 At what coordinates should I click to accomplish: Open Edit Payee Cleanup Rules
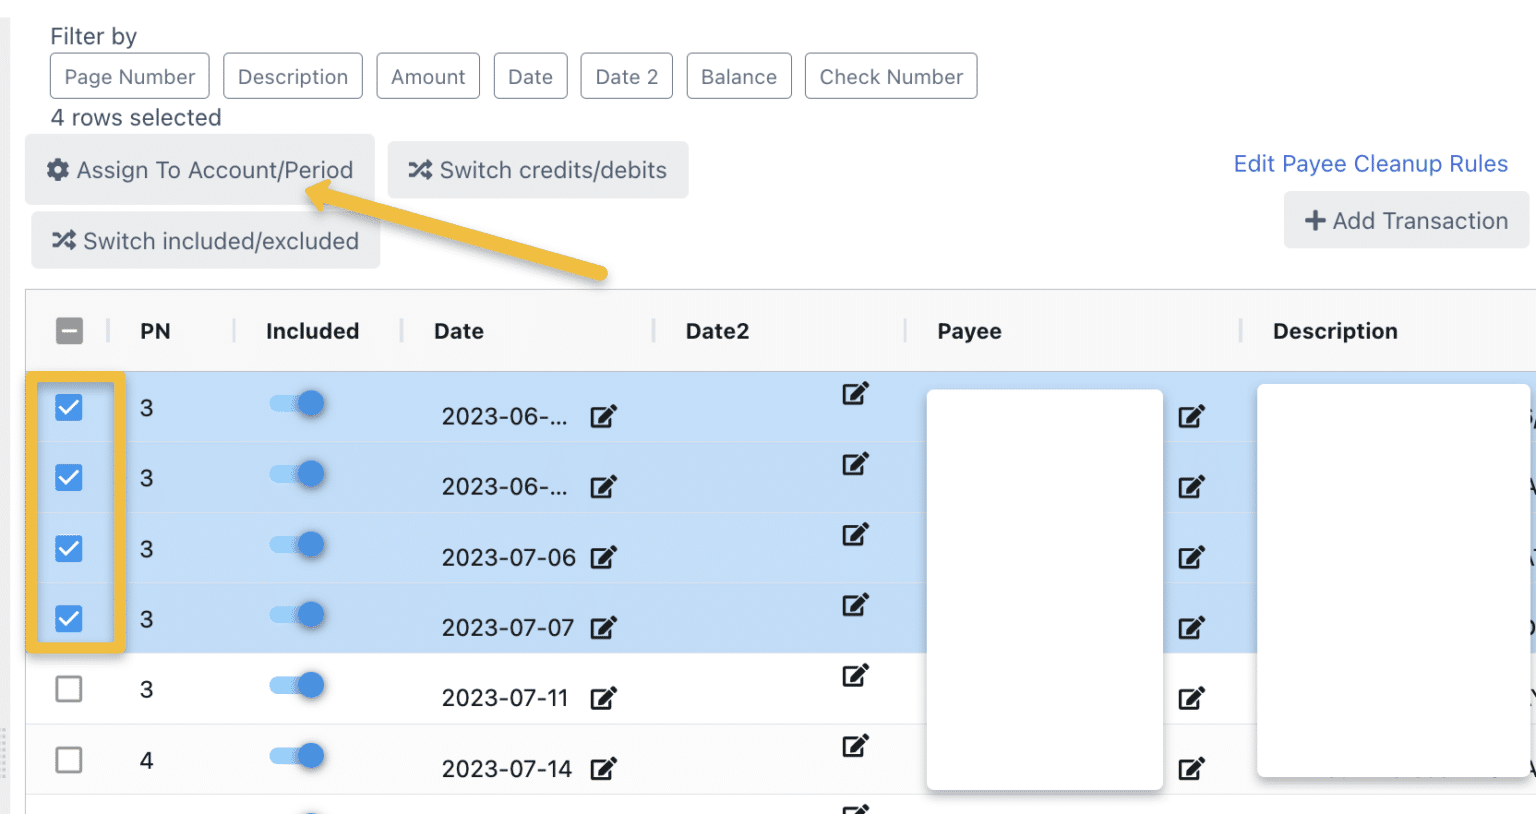pyautogui.click(x=1371, y=163)
